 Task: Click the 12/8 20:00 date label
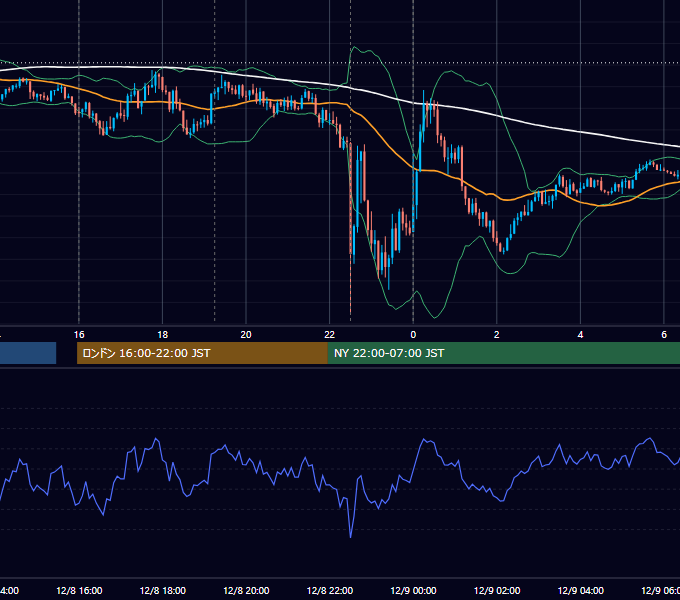(246, 590)
